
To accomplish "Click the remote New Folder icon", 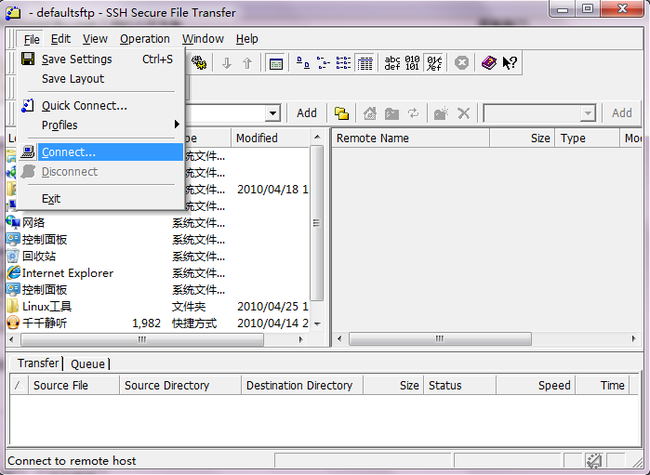I will tap(441, 113).
